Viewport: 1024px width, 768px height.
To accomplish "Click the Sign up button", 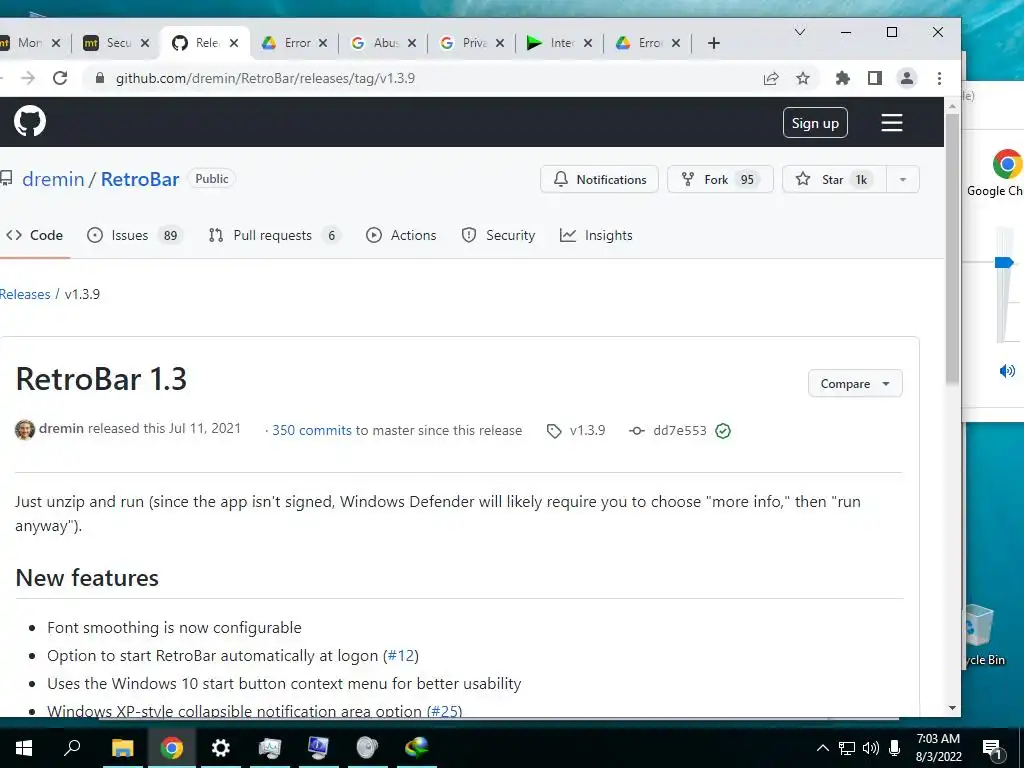I will (815, 123).
